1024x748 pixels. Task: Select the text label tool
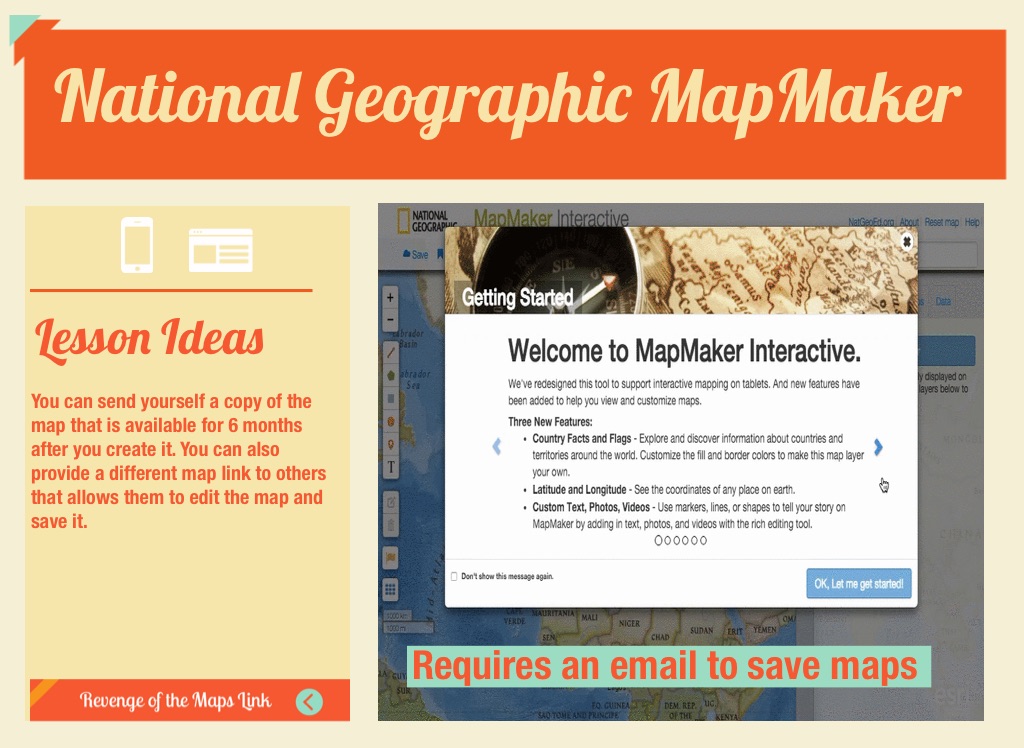tap(390, 467)
